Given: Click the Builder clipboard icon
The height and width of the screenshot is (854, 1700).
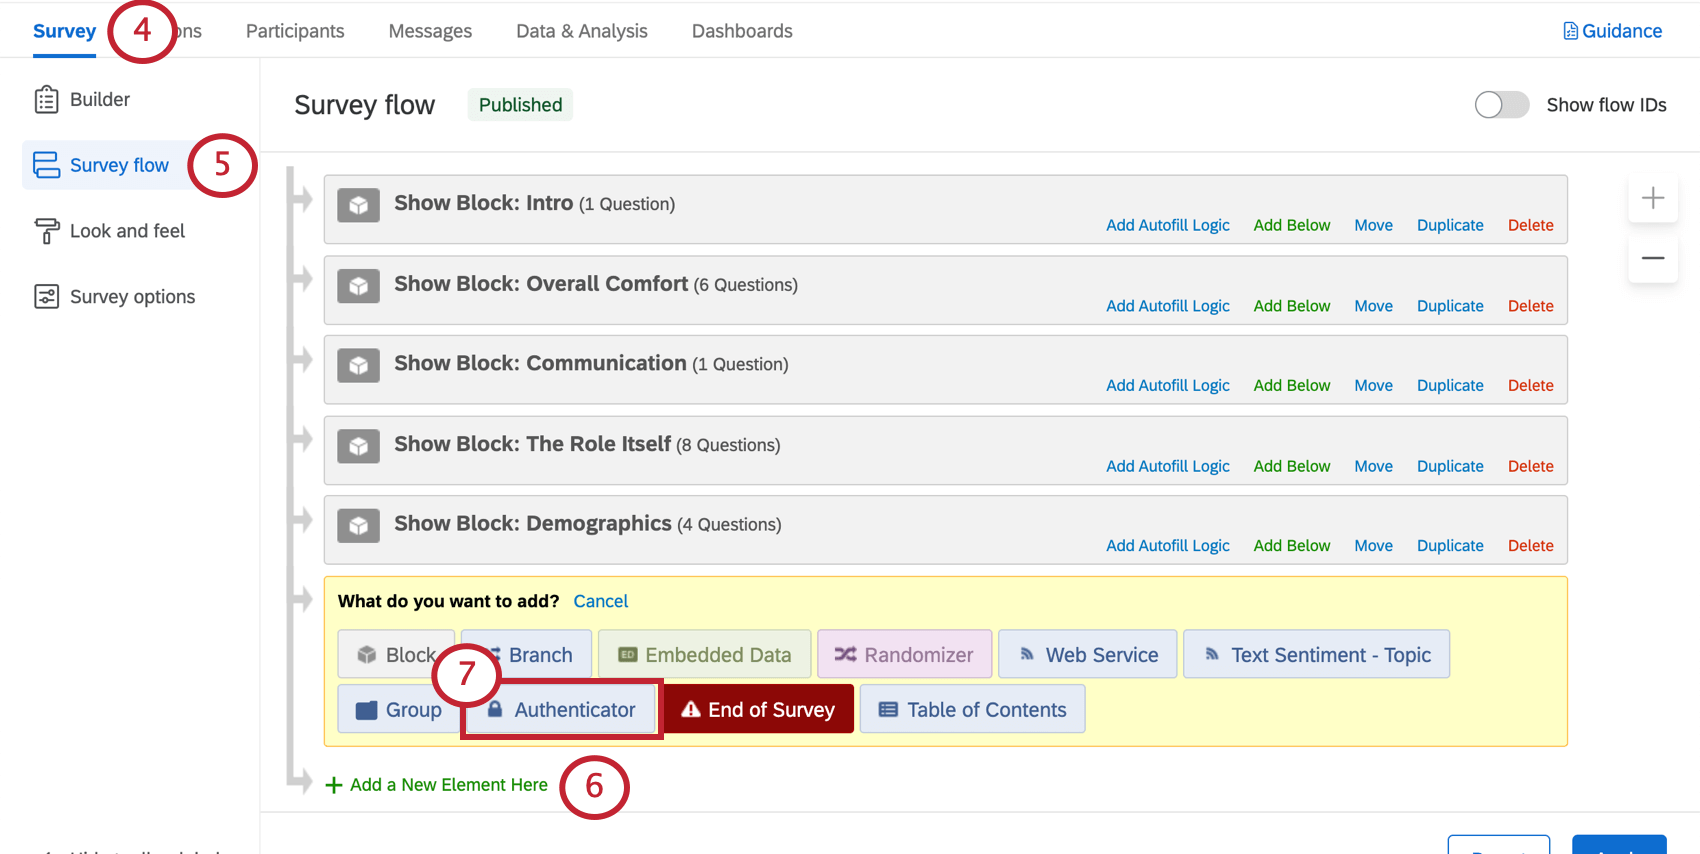Looking at the screenshot, I should (x=46, y=99).
